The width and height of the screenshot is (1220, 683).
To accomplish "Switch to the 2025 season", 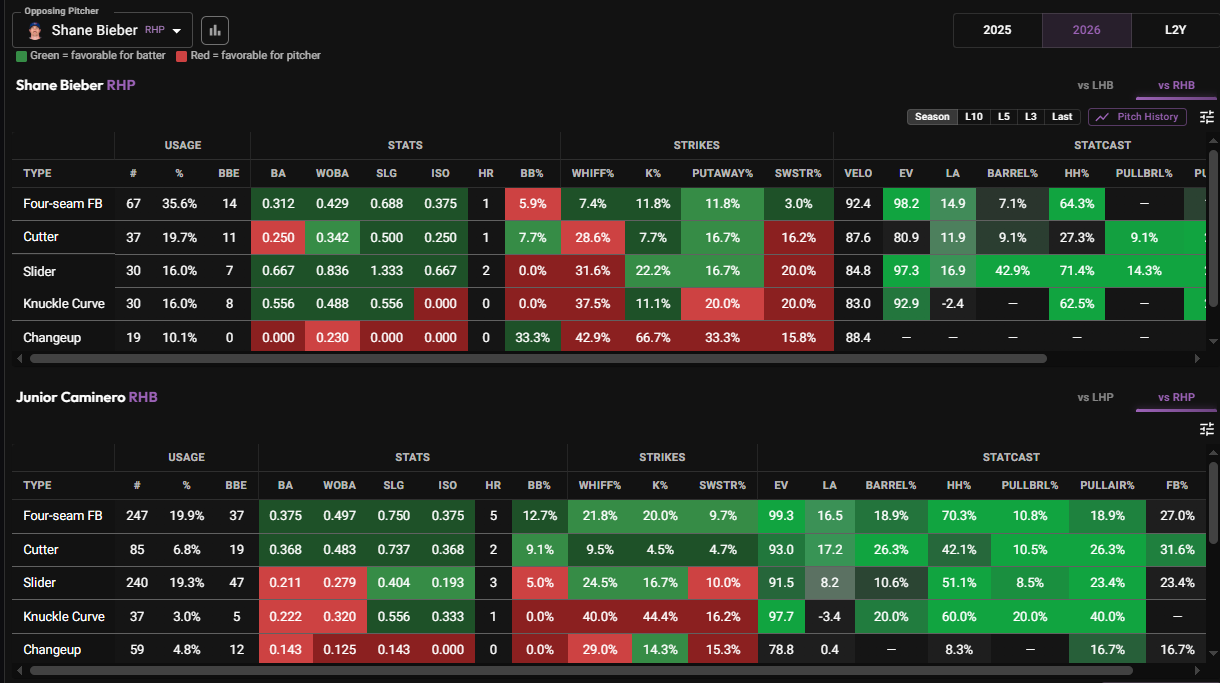I will tap(997, 30).
